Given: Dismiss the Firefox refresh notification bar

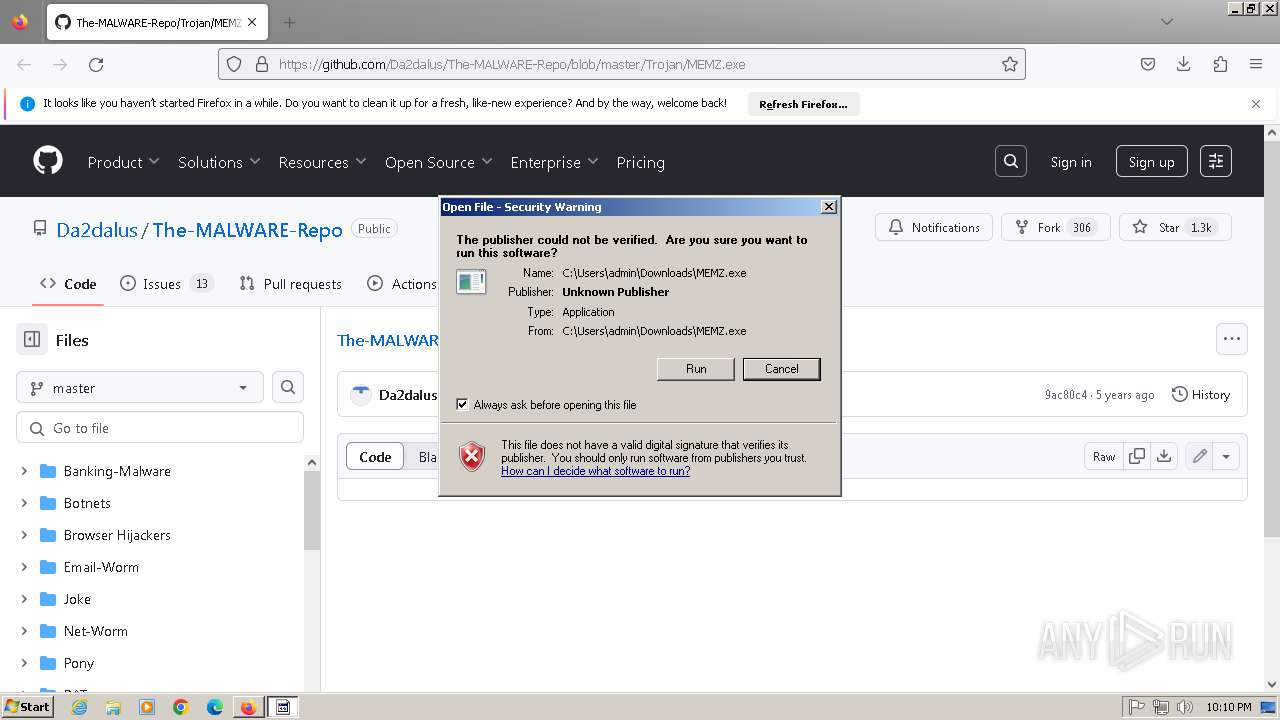Looking at the screenshot, I should coord(1256,104).
